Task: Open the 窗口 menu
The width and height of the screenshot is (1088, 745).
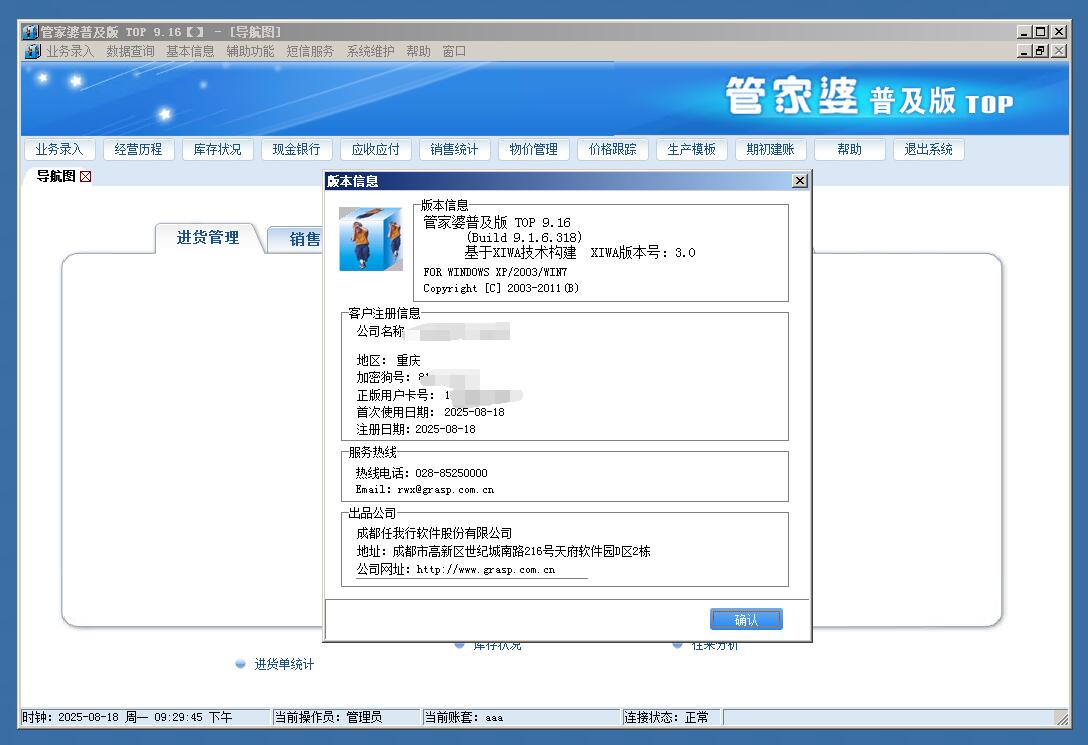Action: click(454, 51)
